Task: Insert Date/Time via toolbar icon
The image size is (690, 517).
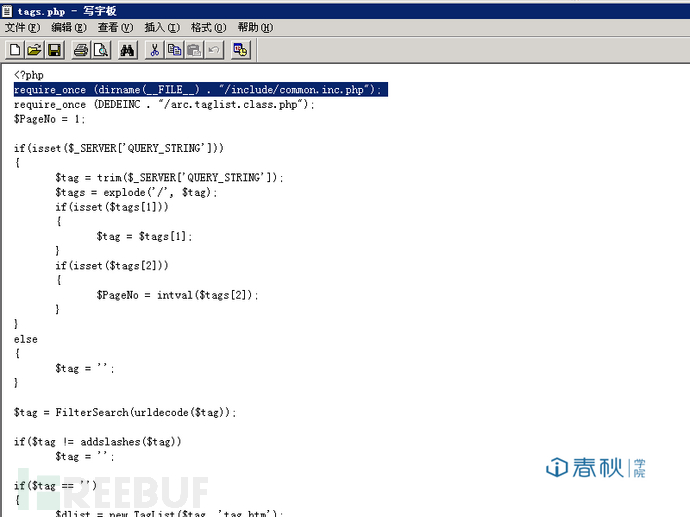Action: tap(240, 50)
